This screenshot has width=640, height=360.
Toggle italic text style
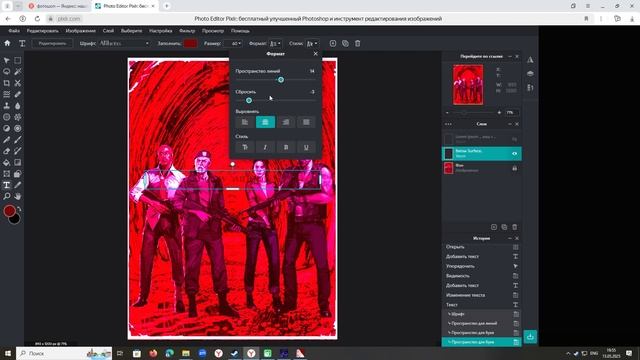265,147
